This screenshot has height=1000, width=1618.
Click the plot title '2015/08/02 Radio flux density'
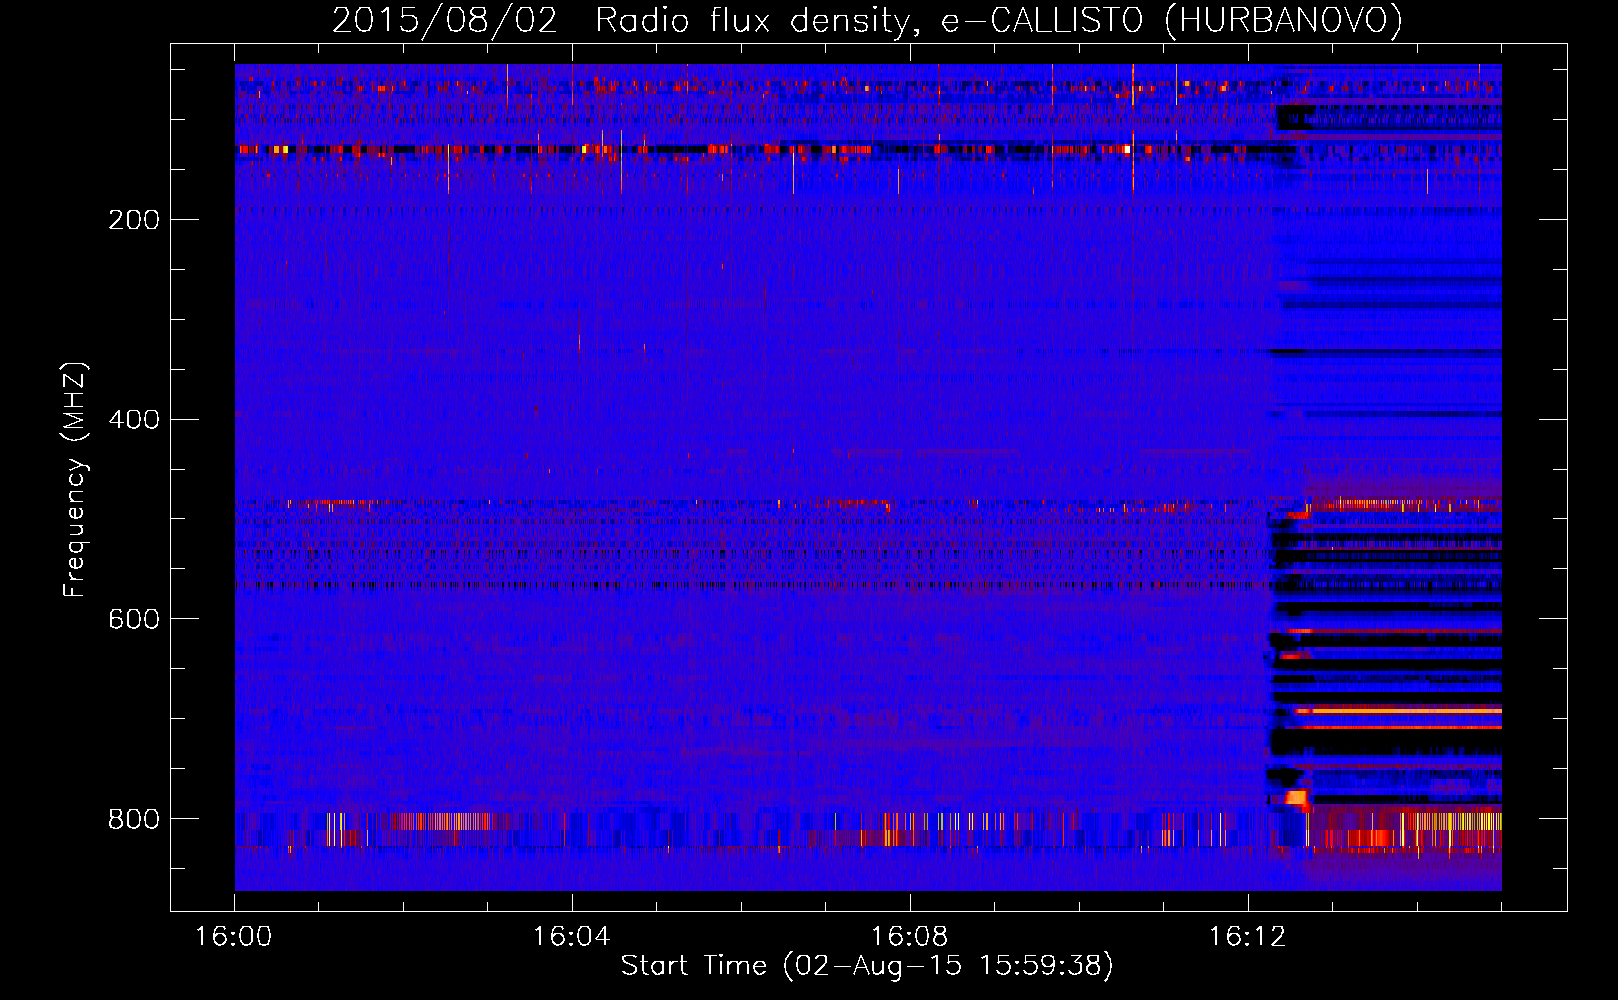867,20
